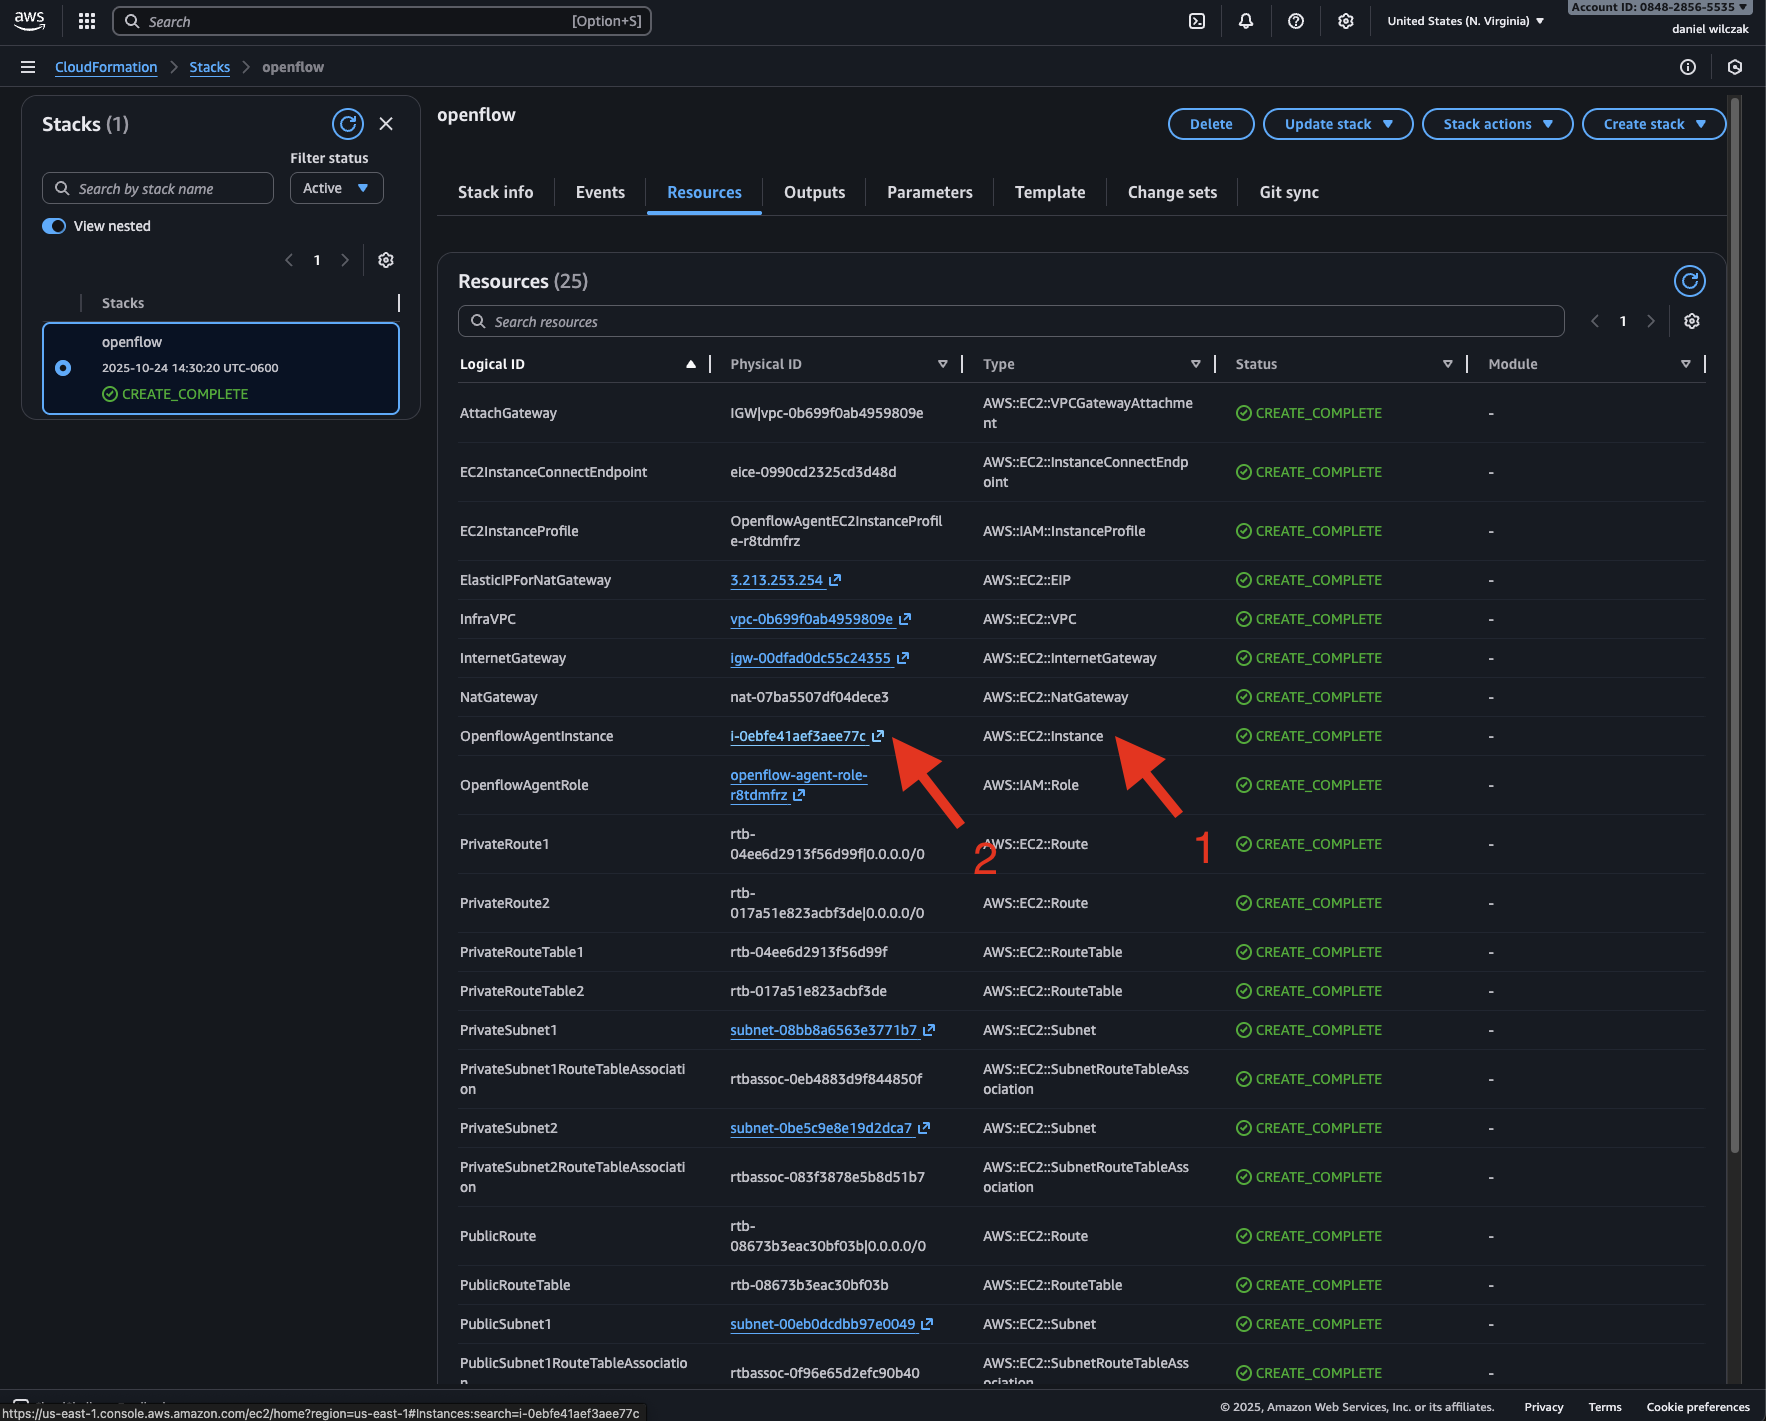This screenshot has height=1421, width=1766.
Task: Click the Delete stack button
Action: pyautogui.click(x=1211, y=124)
